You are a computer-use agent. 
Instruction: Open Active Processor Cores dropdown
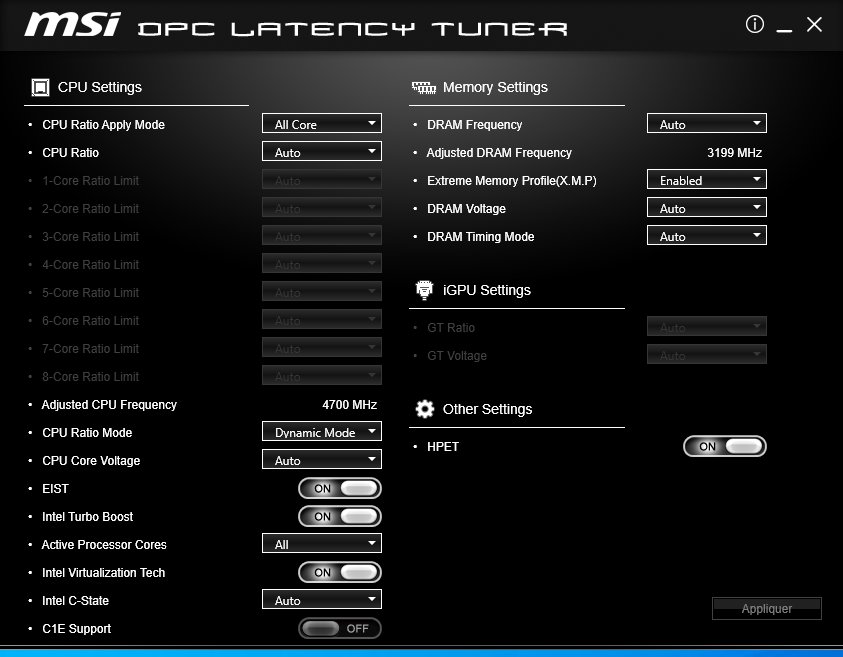pyautogui.click(x=322, y=544)
